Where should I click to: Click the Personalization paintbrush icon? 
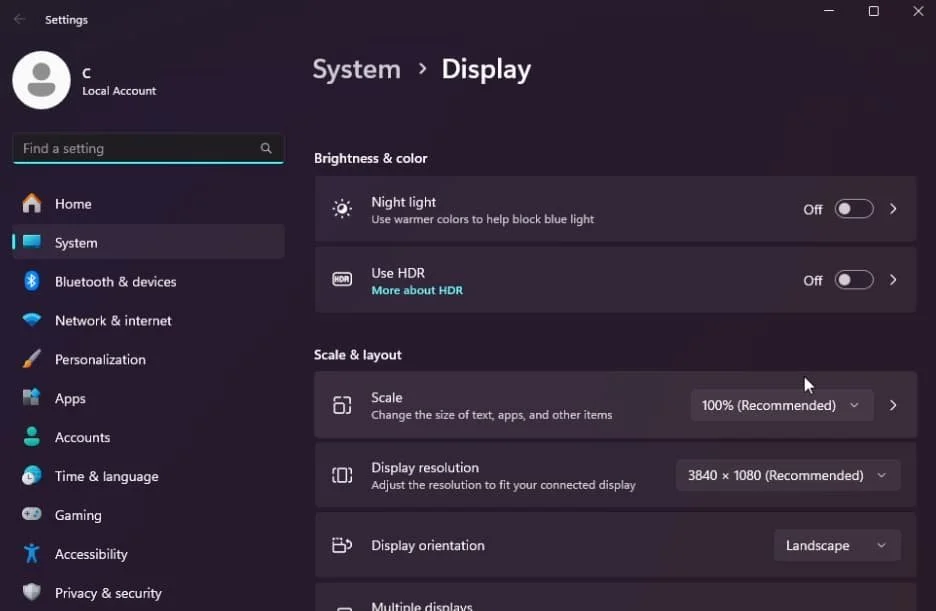(x=32, y=359)
